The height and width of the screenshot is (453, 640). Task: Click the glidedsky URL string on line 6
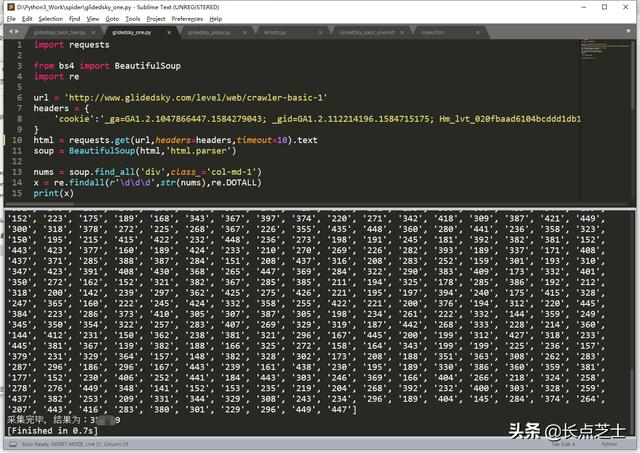click(x=196, y=98)
